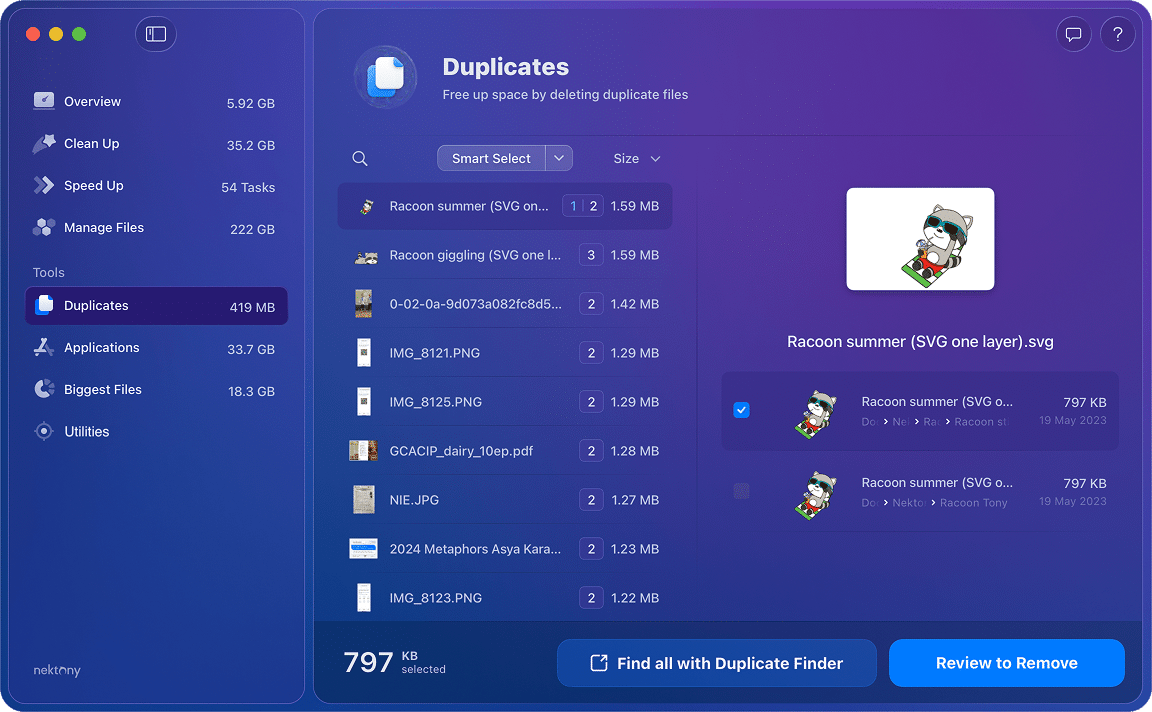Open feedback using the chat bubble icon
This screenshot has height=712, width=1152.
point(1074,34)
